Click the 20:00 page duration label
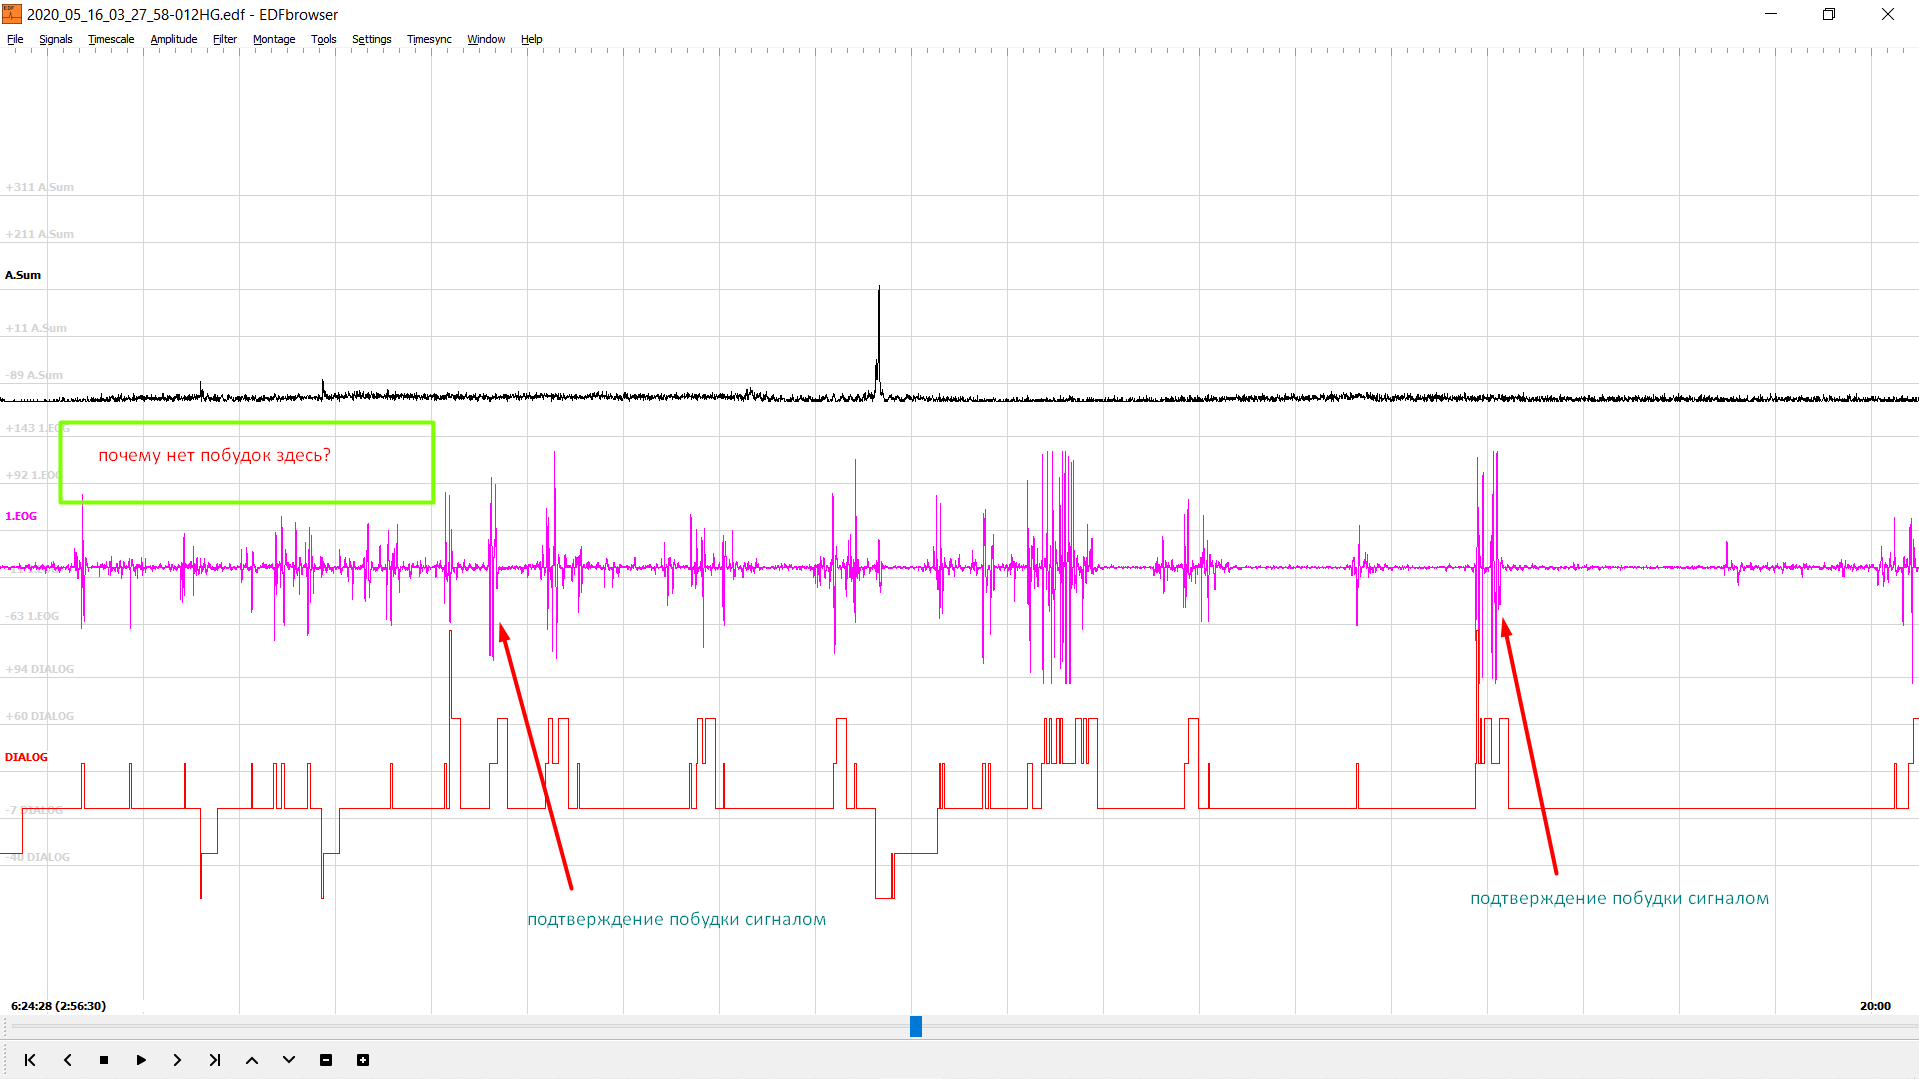 point(1875,1006)
